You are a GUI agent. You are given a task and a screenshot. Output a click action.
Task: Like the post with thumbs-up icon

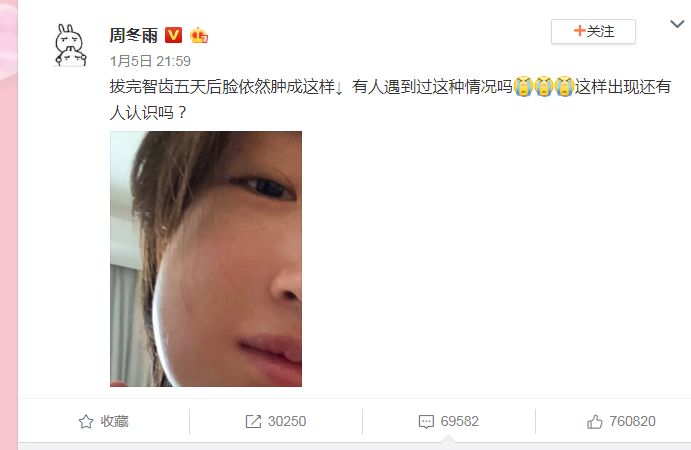coord(594,422)
